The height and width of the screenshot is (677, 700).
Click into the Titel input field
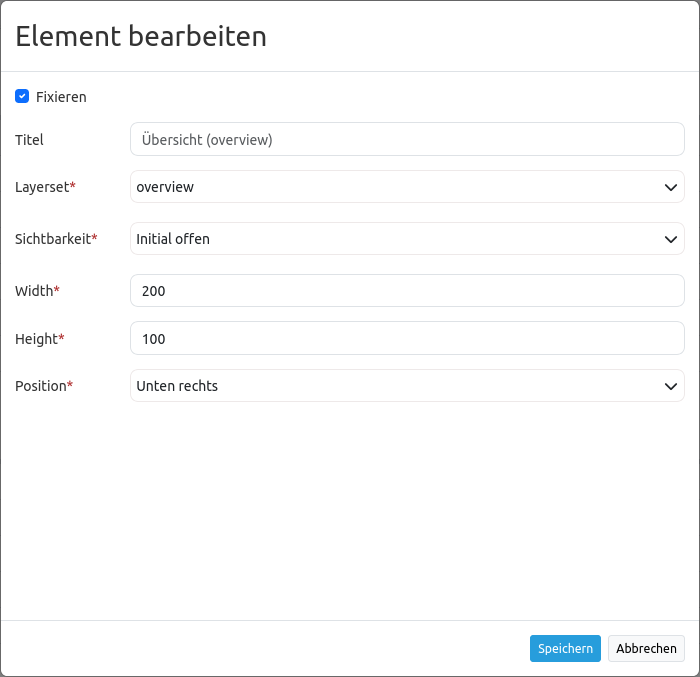click(407, 139)
